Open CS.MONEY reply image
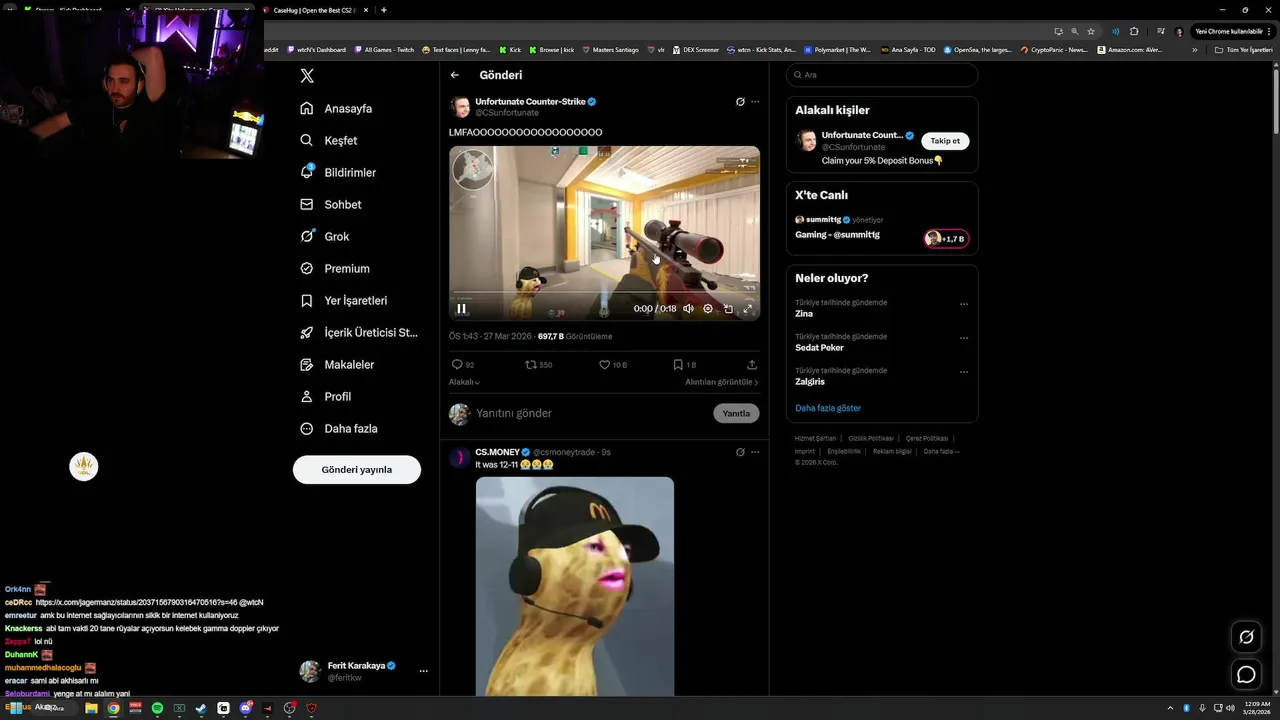The width and height of the screenshot is (1280, 720). [575, 586]
